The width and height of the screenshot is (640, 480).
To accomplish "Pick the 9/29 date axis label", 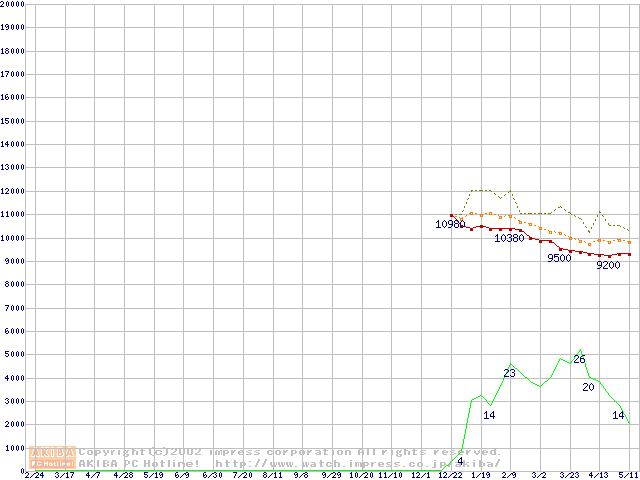I will [x=331, y=476].
